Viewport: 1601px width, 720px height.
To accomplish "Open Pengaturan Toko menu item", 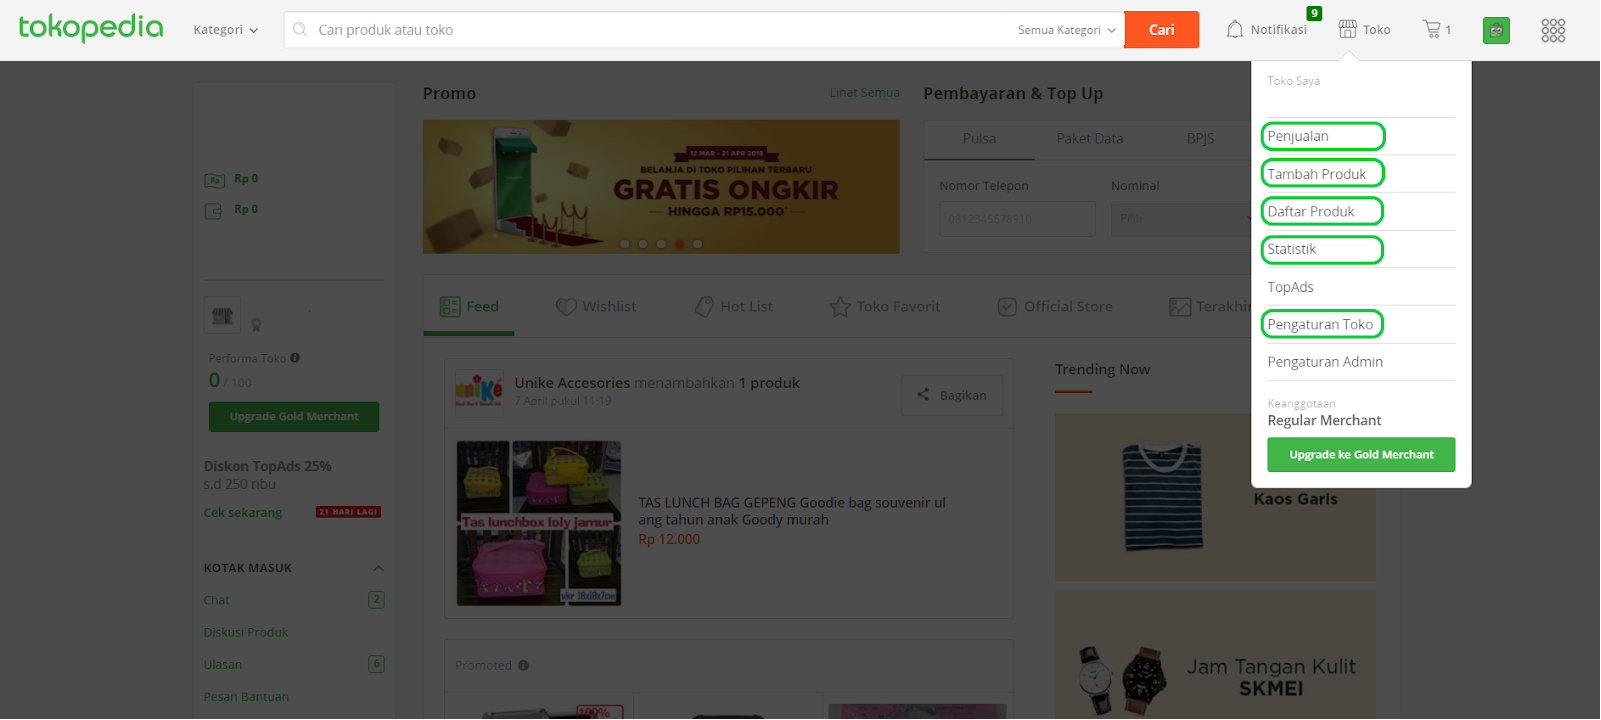I will point(1322,324).
